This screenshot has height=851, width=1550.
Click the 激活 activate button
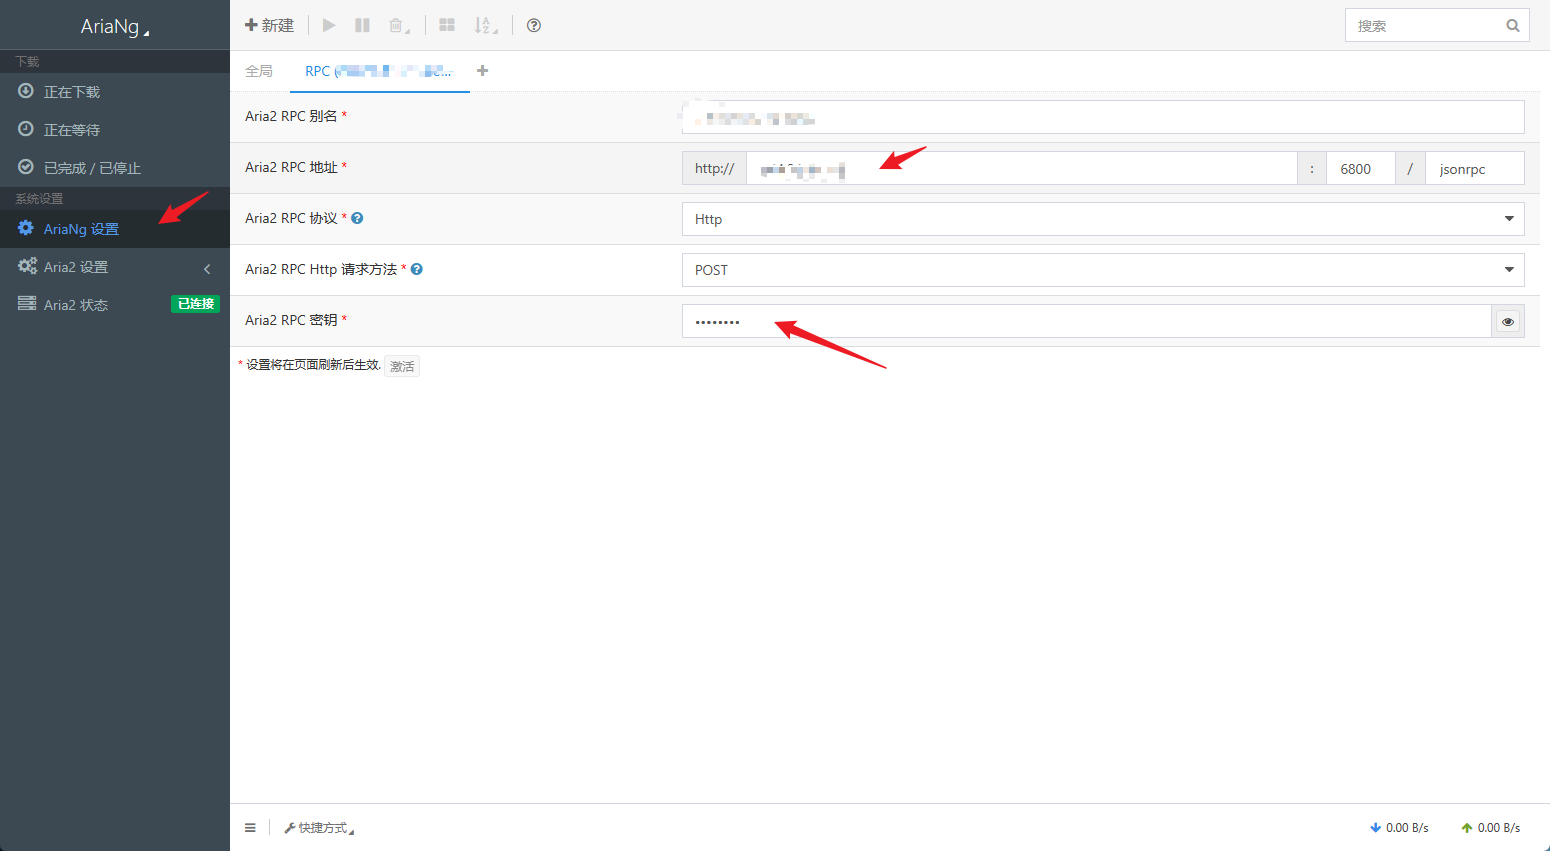[402, 366]
